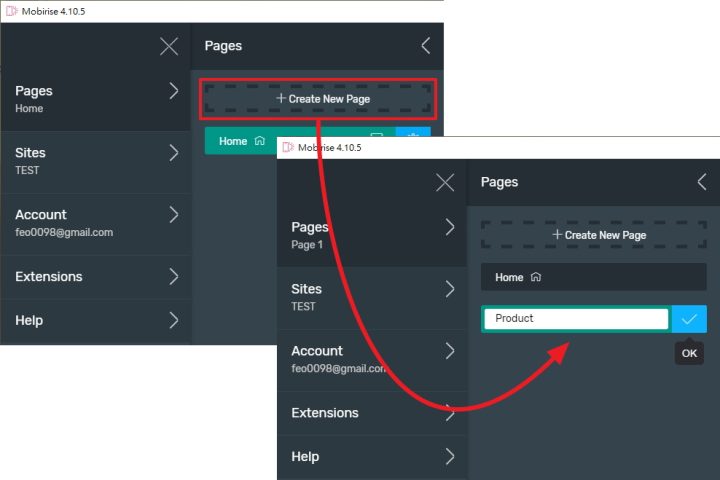This screenshot has width=720, height=480.
Task: Close the side menu with X in front window
Action: (x=445, y=183)
